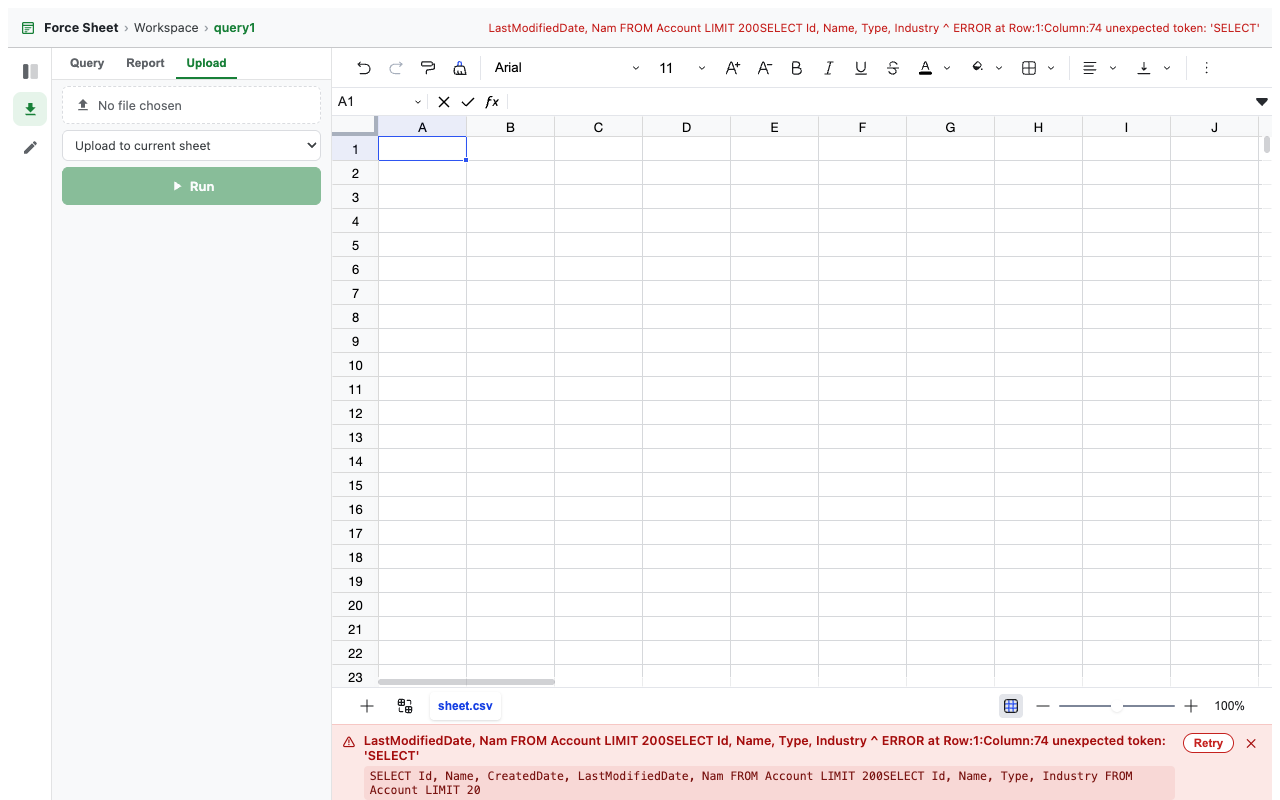Click the error warning triangle icon
The width and height of the screenshot is (1280, 800).
349,742
